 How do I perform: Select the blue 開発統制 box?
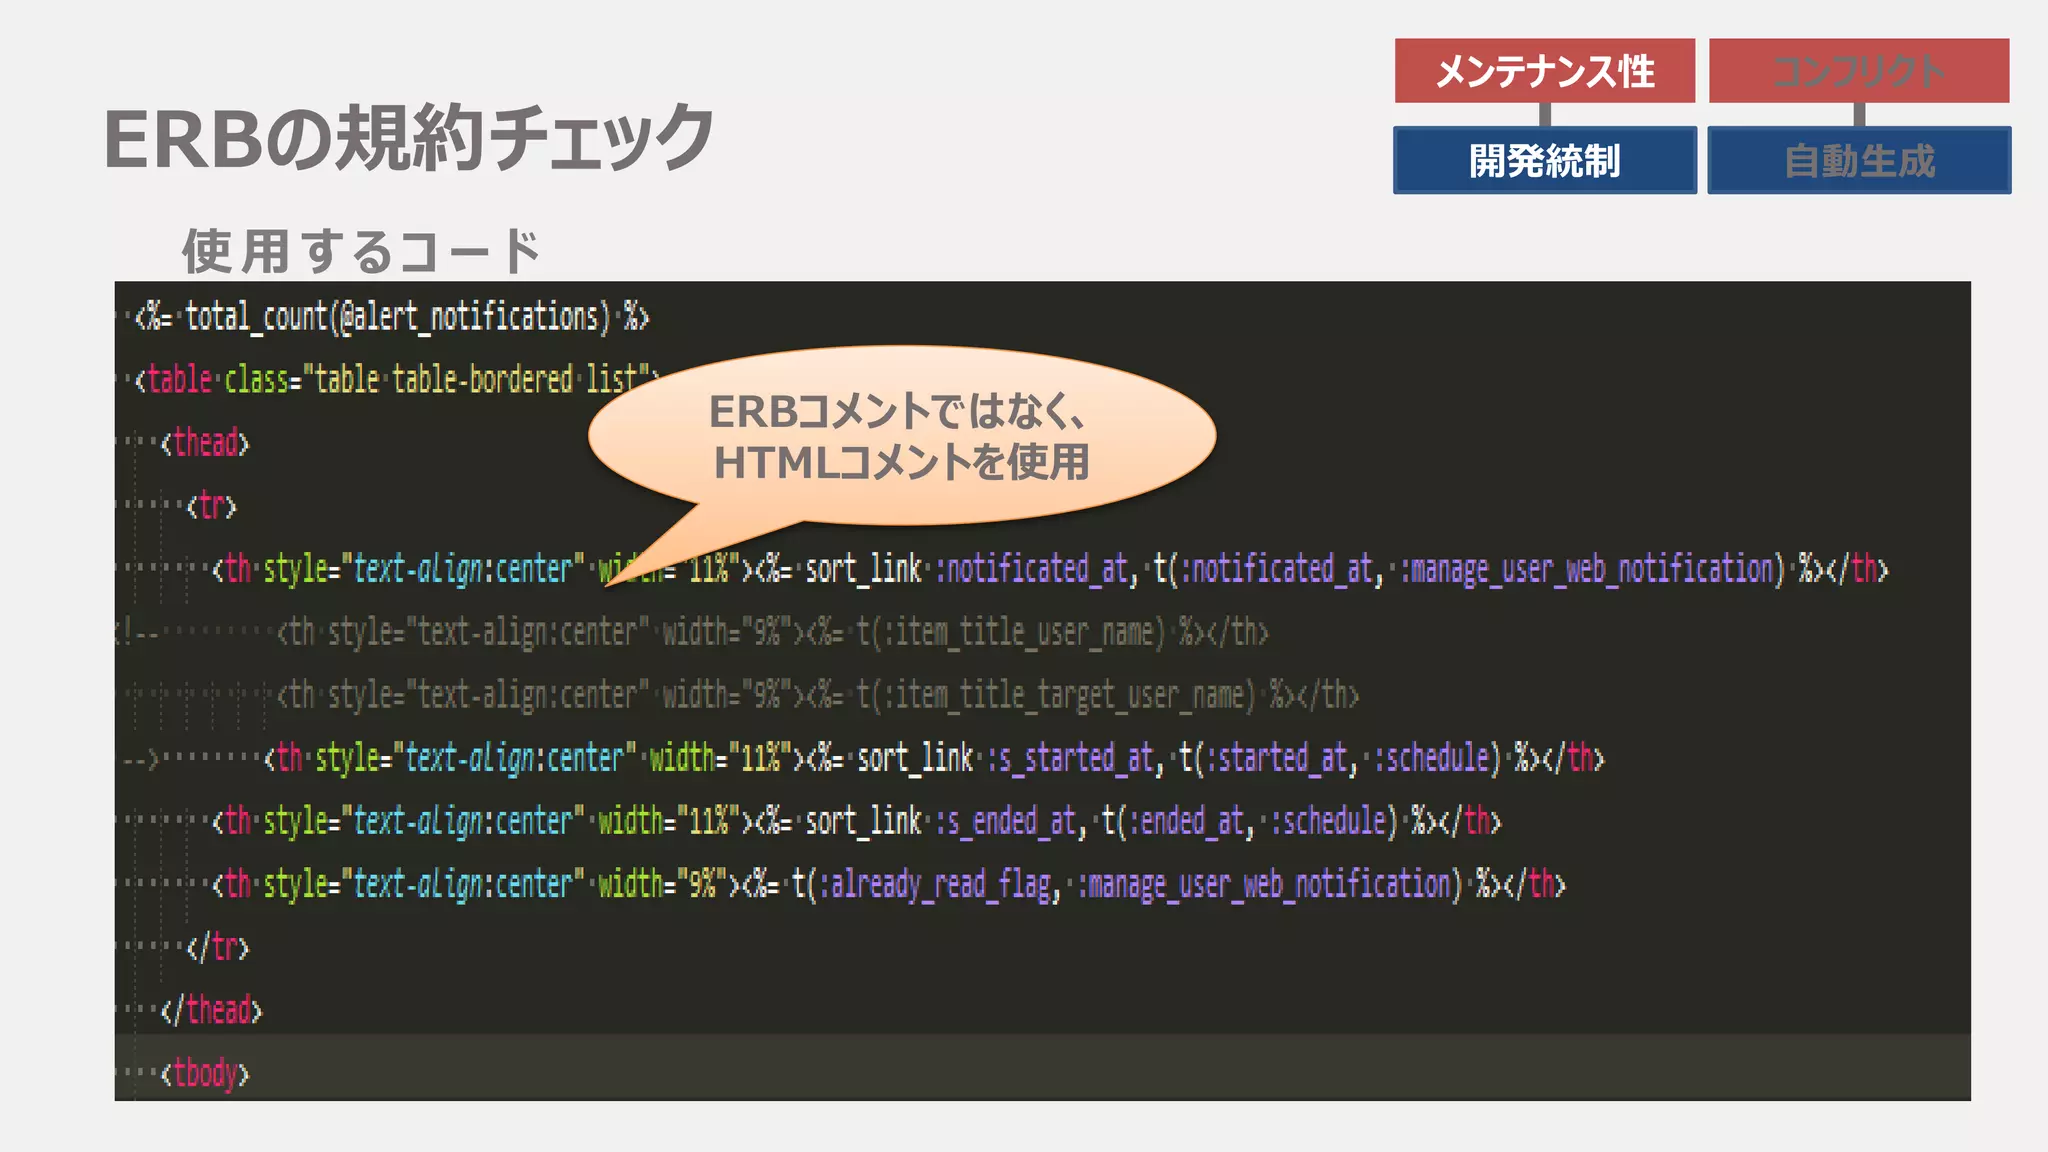(x=1545, y=160)
